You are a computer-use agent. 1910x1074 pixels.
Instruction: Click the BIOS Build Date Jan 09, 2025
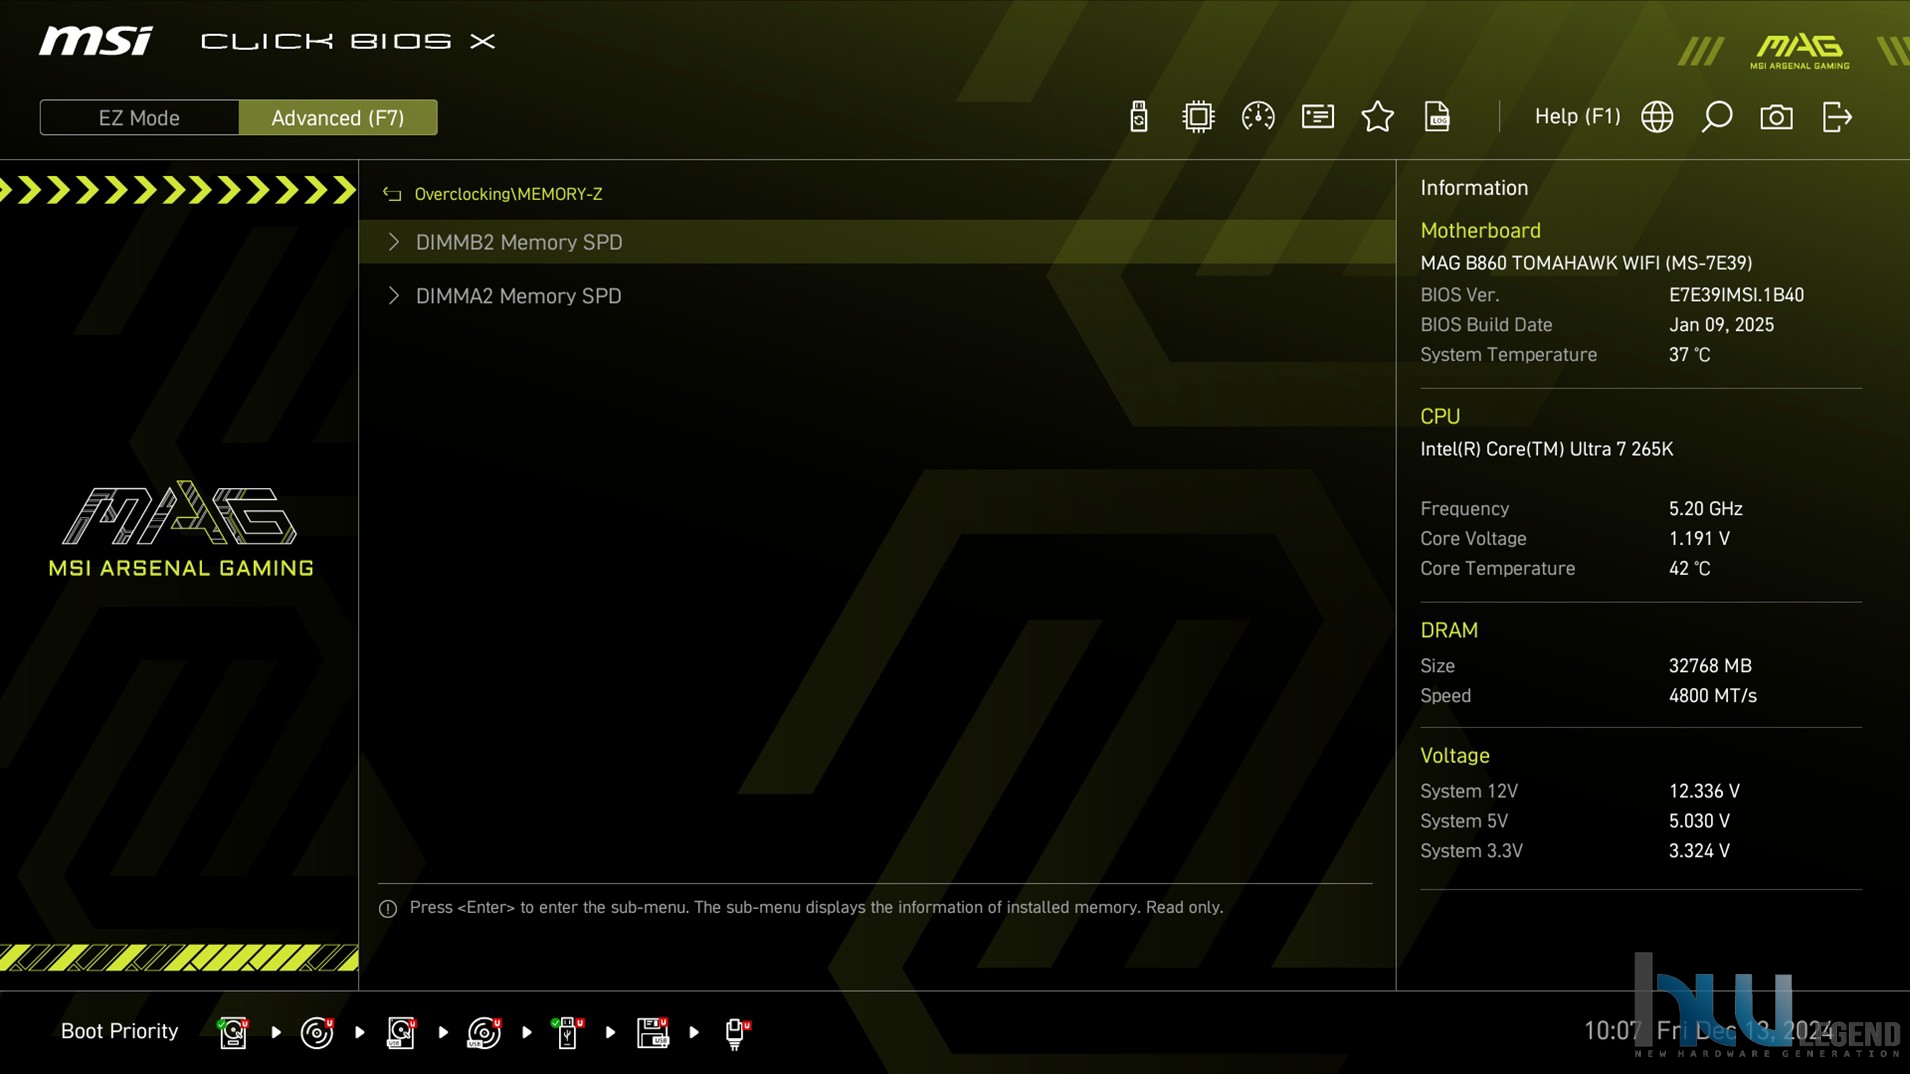pyautogui.click(x=1721, y=325)
